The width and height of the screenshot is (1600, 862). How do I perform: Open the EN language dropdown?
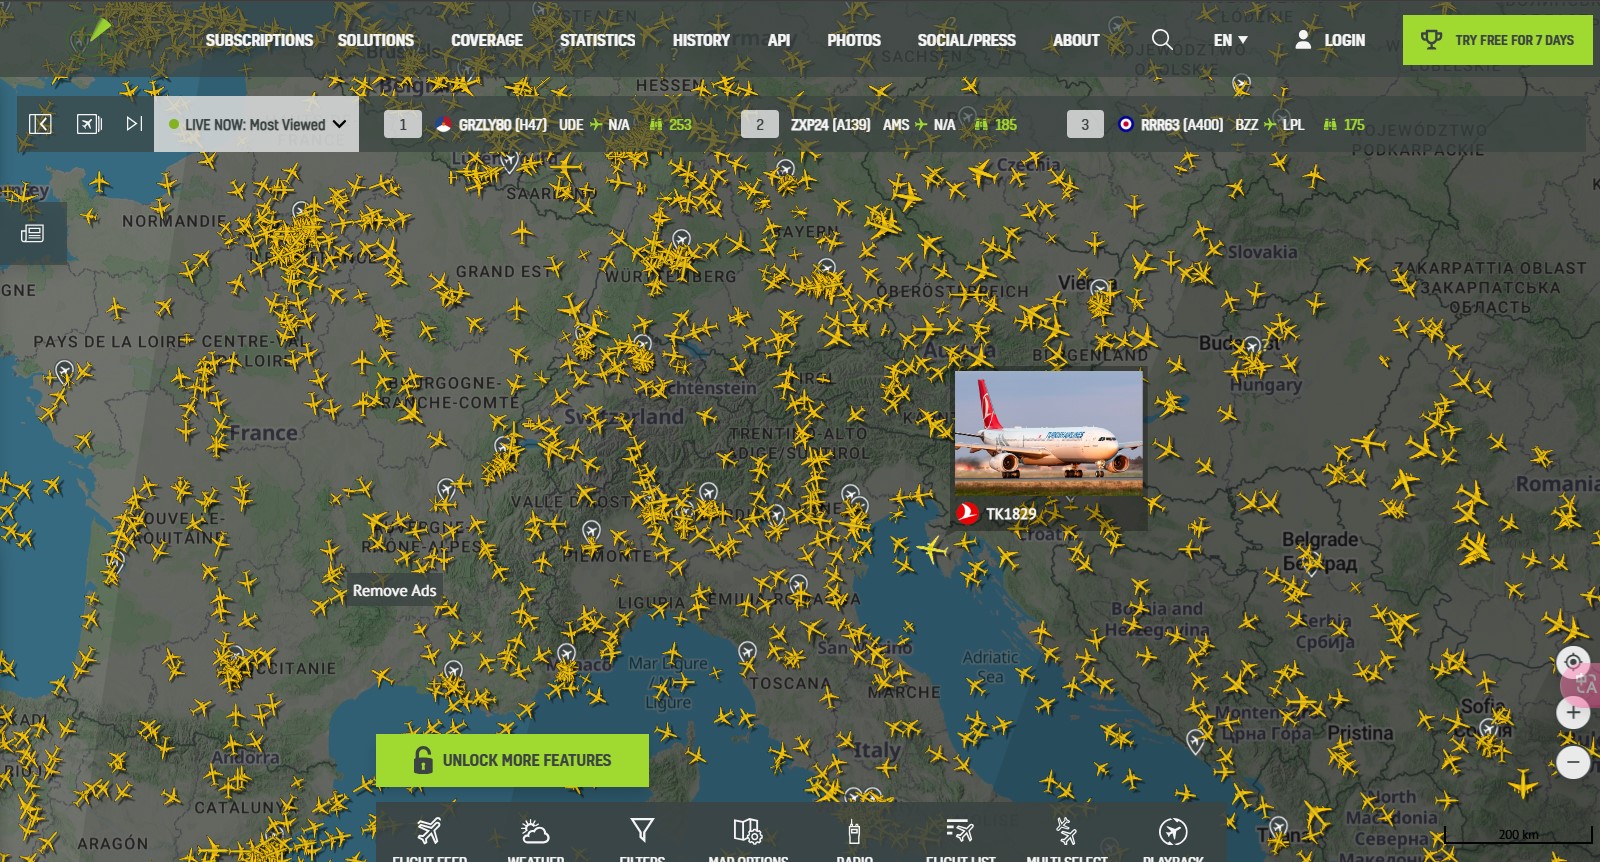(x=1230, y=40)
